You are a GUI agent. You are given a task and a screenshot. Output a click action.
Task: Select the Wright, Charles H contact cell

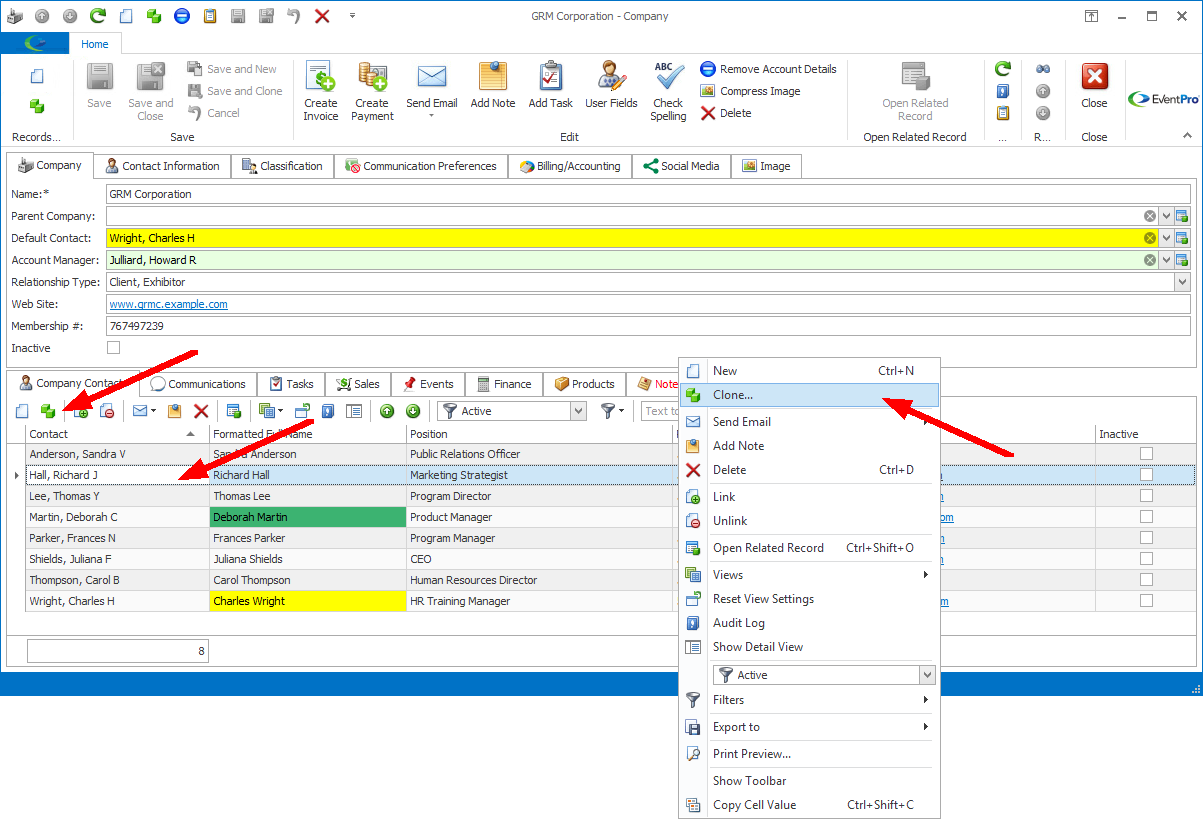[117, 601]
